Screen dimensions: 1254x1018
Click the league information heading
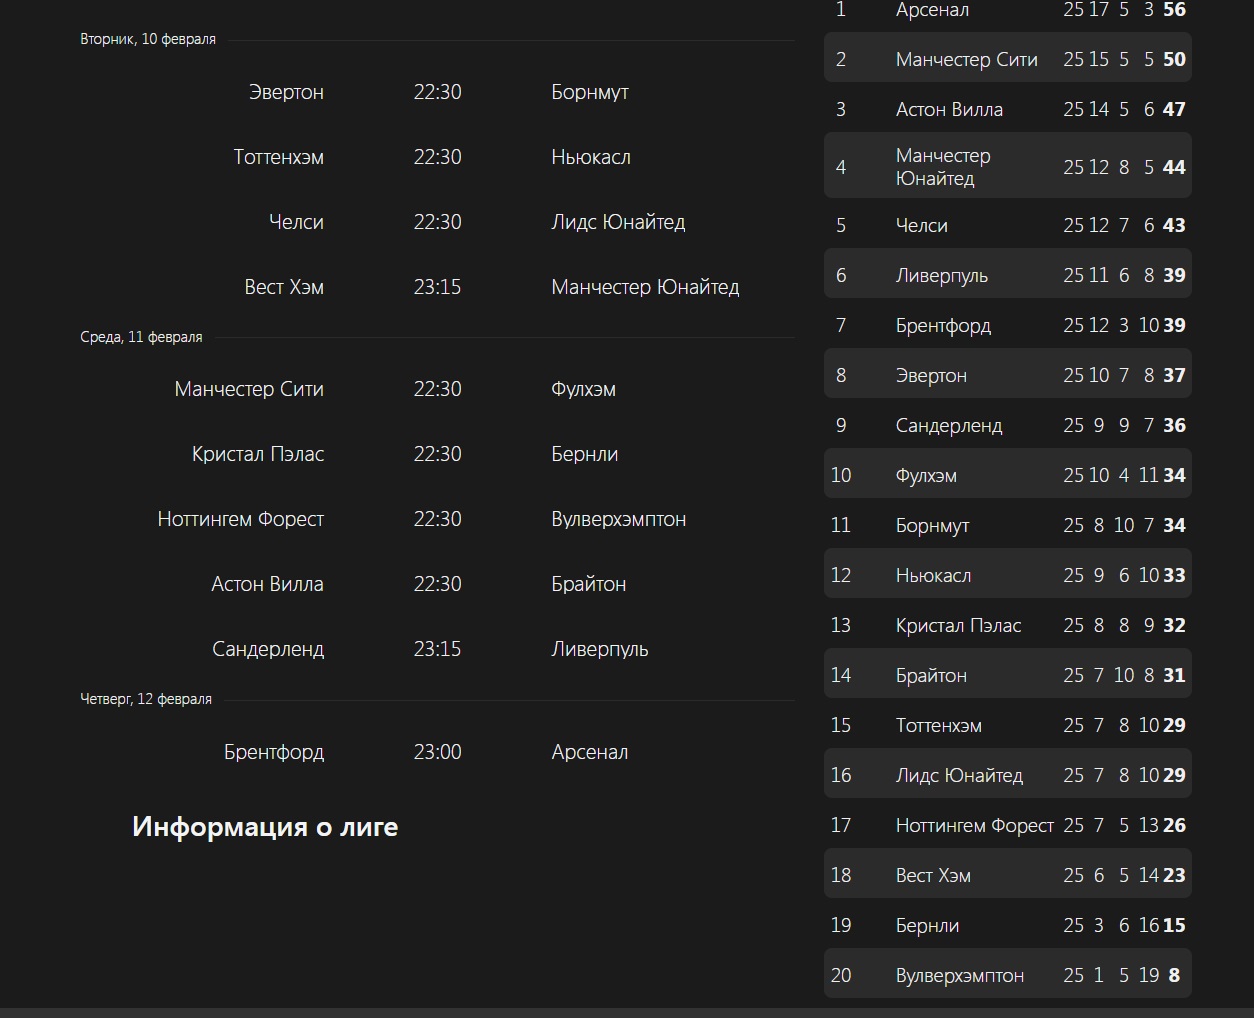[x=265, y=827]
